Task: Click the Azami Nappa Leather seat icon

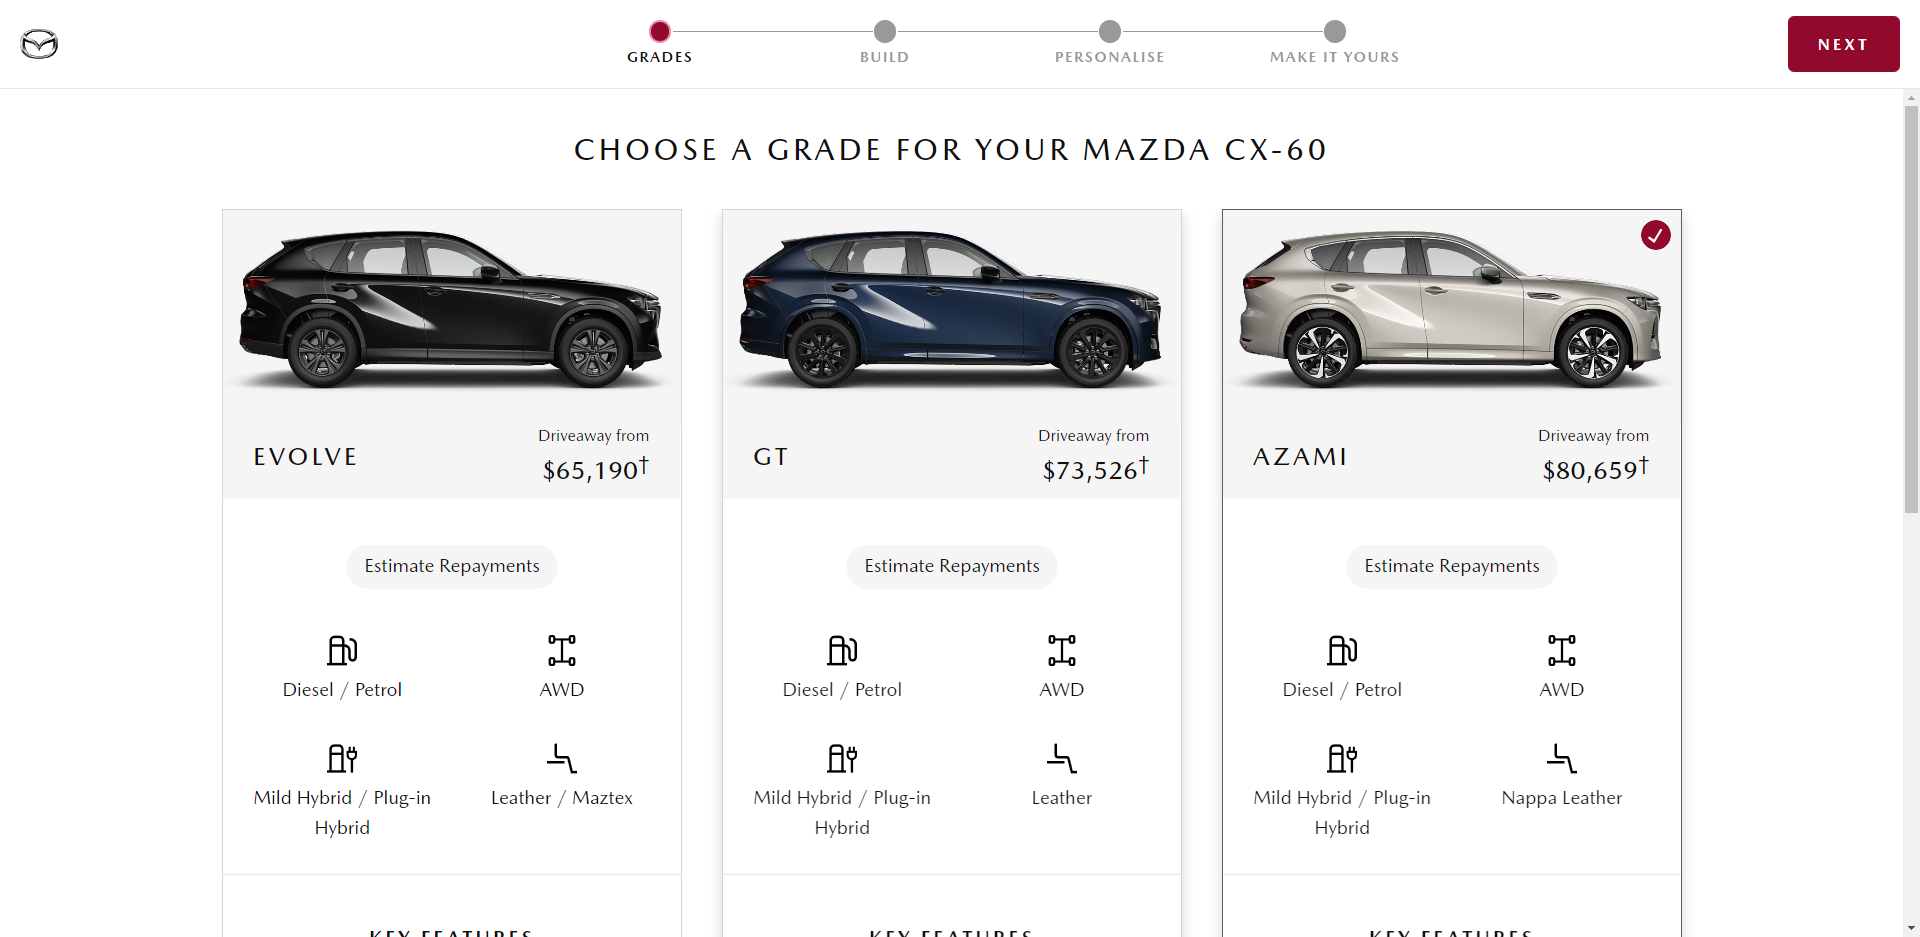Action: [x=1562, y=758]
